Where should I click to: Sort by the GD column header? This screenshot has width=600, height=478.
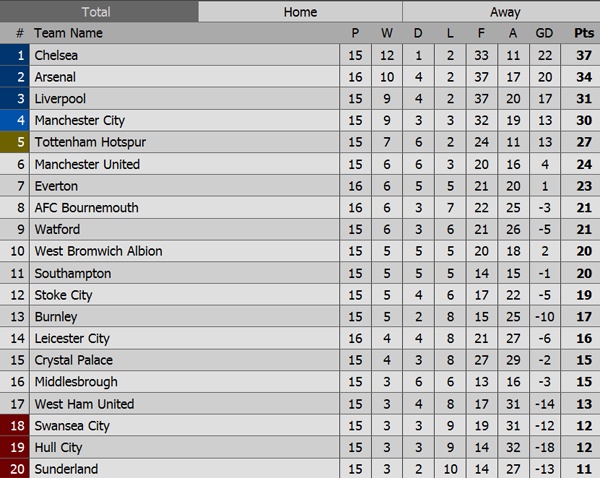point(545,33)
